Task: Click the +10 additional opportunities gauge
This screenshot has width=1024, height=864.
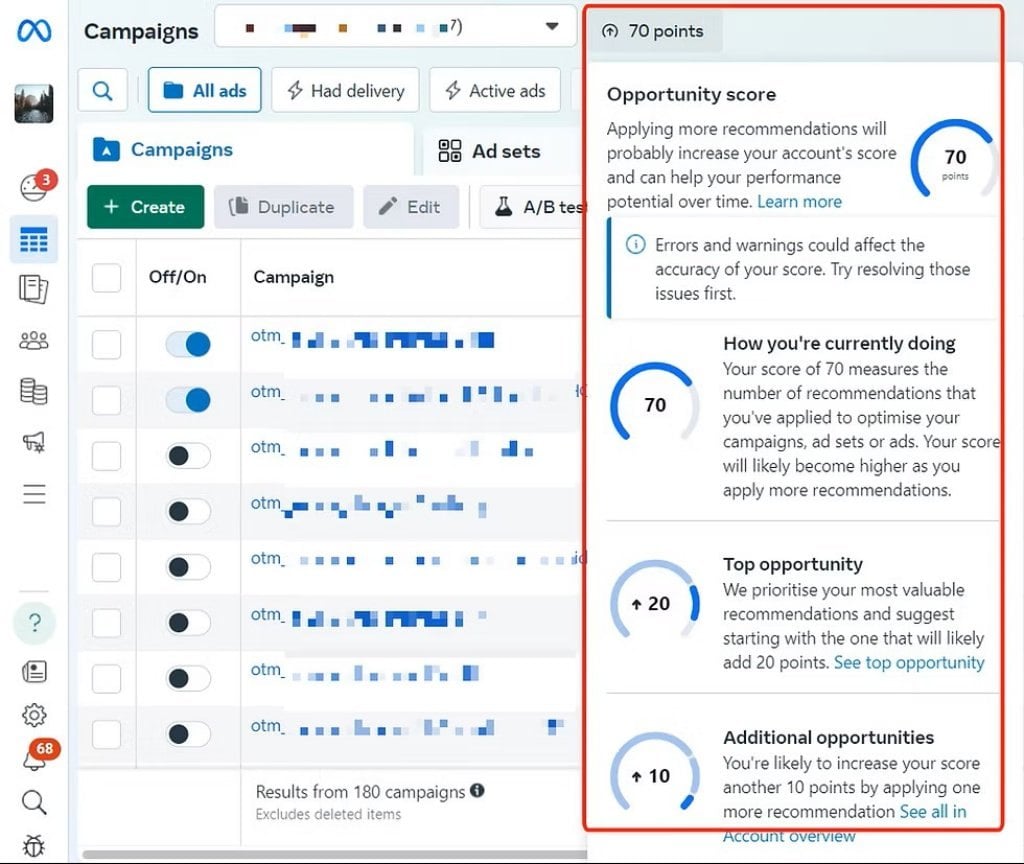Action: 655,771
